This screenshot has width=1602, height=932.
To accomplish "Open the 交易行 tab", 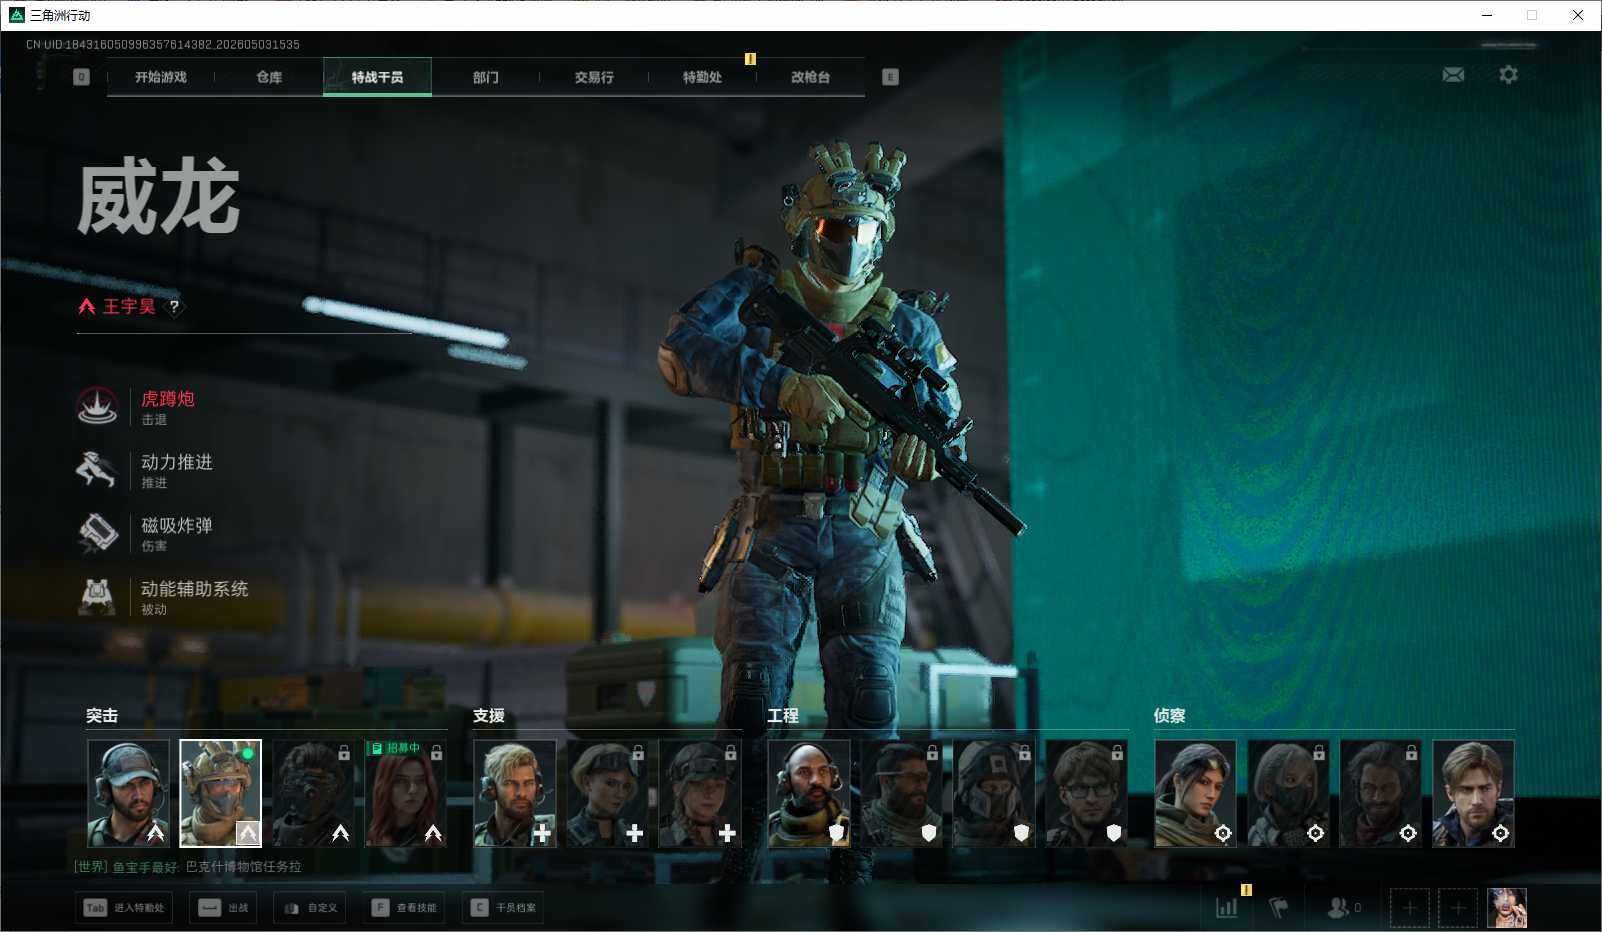I will (x=594, y=77).
